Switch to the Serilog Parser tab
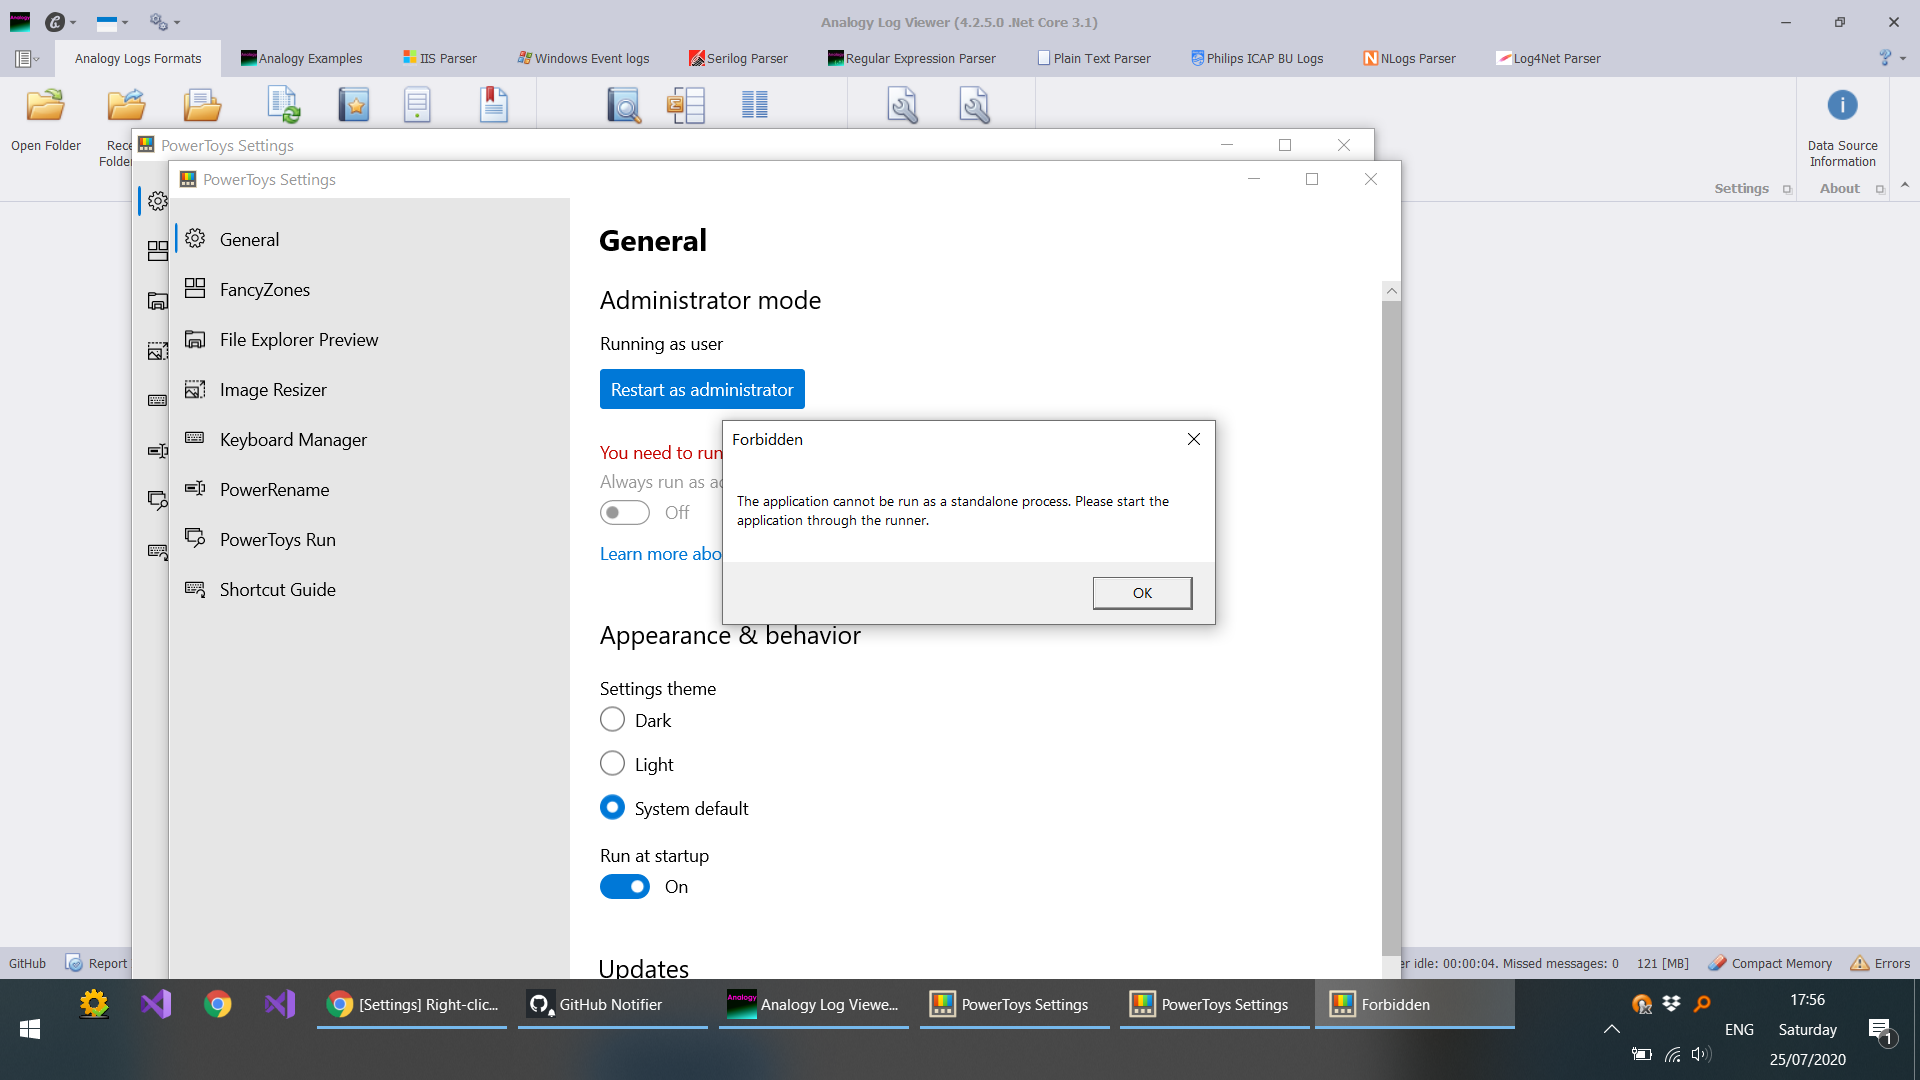 pos(738,58)
